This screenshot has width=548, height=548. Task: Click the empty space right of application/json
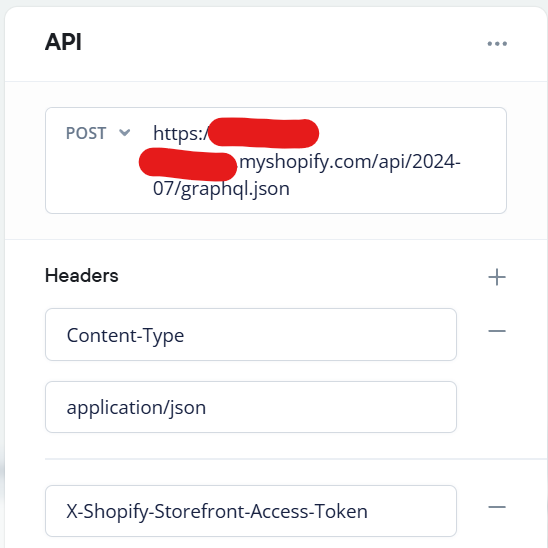(x=329, y=407)
